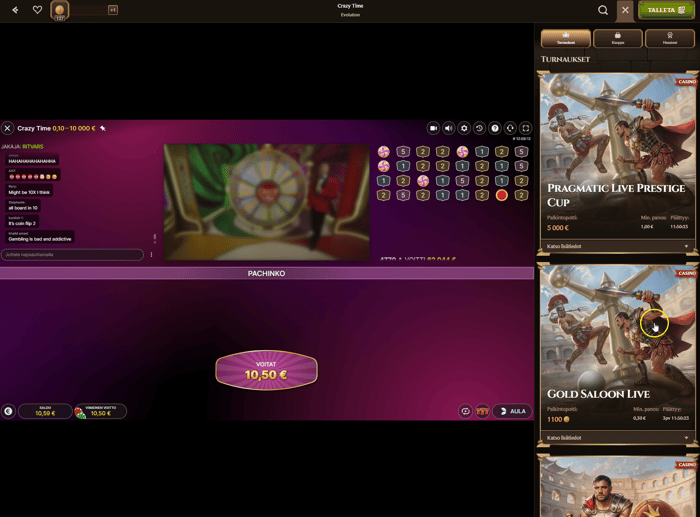This screenshot has width=700, height=517.
Task: Click first Crazy Time candy result icon
Action: 383,152
